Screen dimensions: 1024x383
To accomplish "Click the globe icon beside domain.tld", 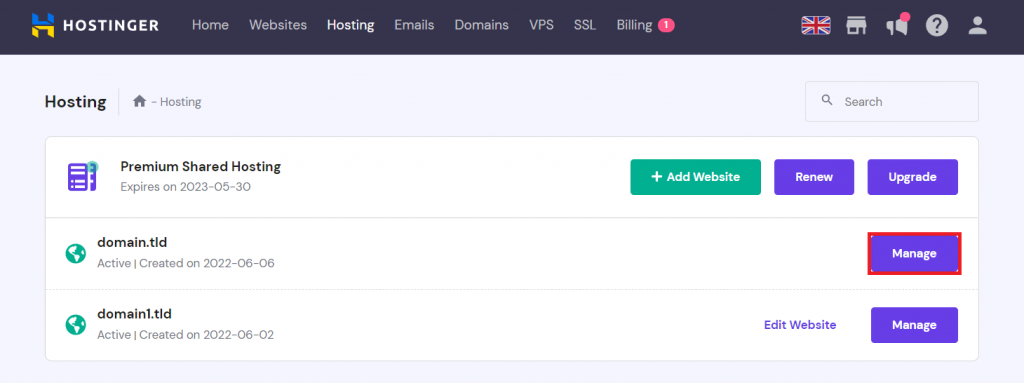I will 76,254.
